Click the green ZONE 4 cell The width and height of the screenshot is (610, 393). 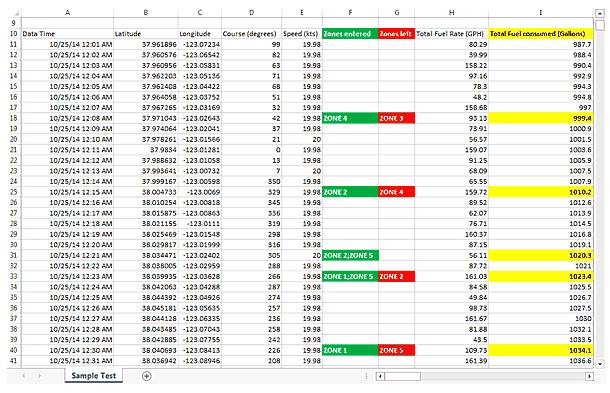(x=350, y=118)
